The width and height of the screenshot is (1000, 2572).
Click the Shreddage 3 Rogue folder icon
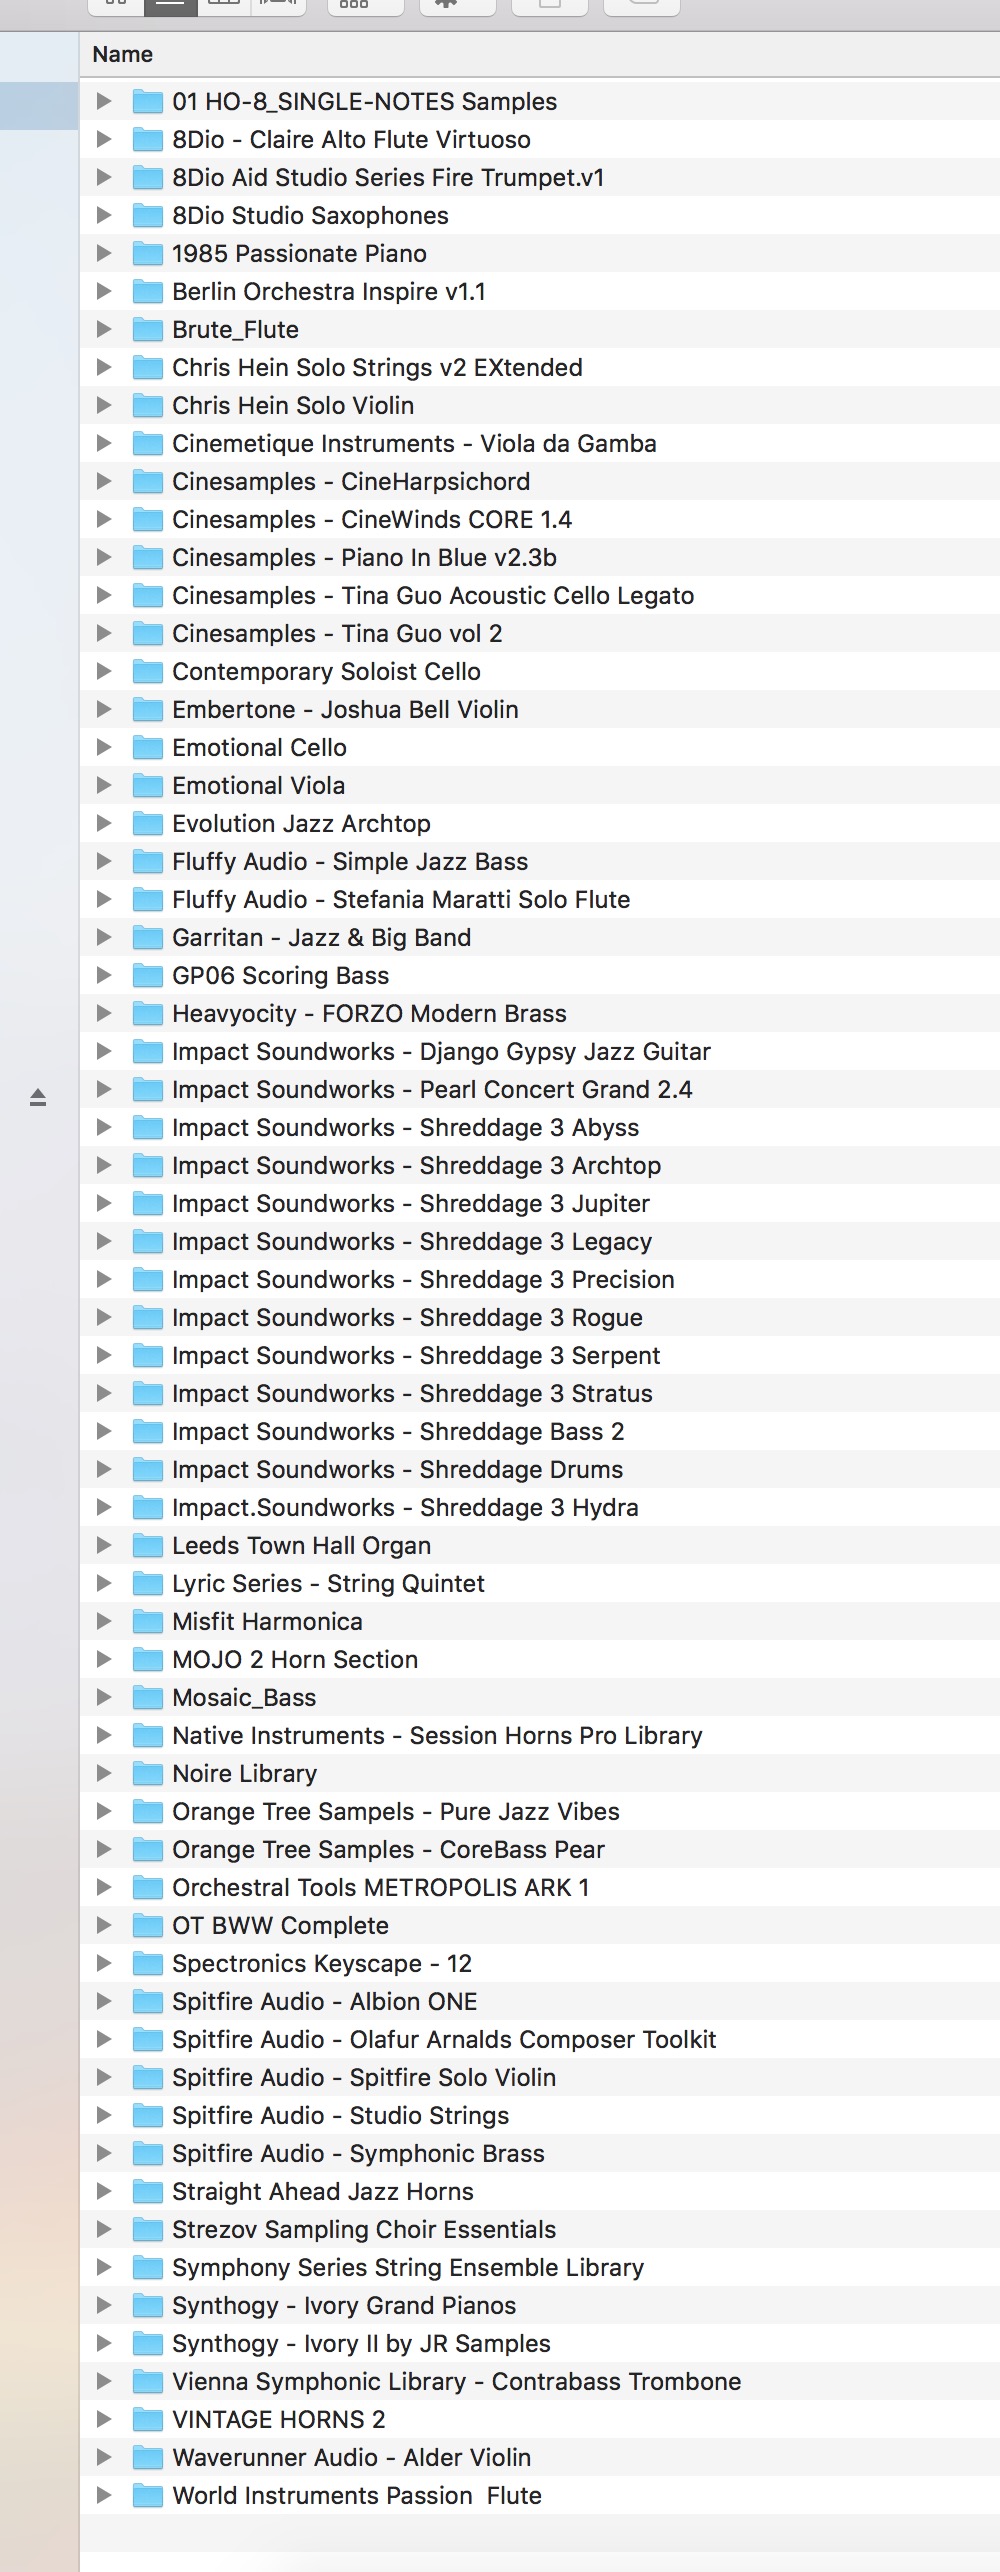148,1317
